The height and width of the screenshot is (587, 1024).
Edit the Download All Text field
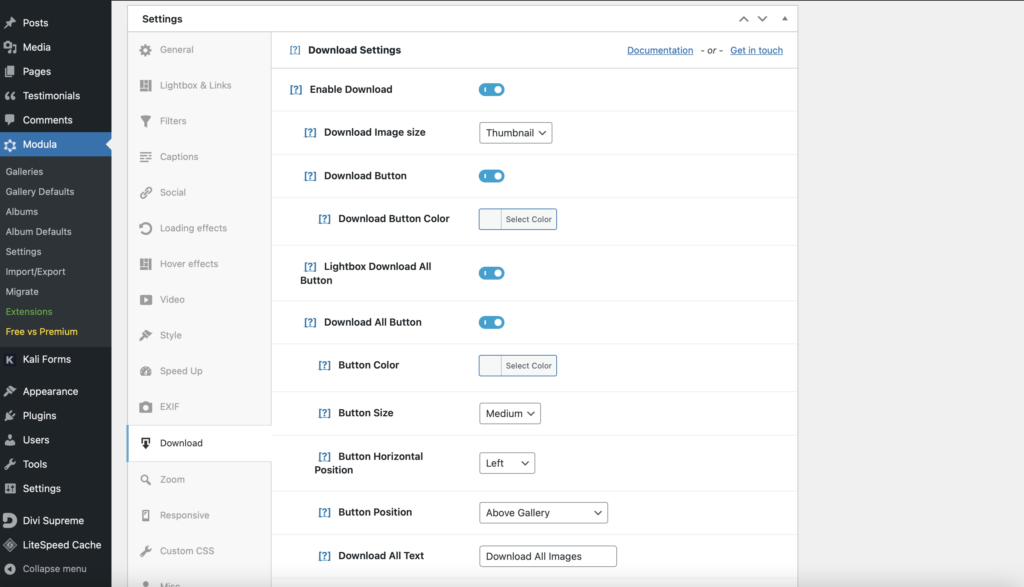547,556
